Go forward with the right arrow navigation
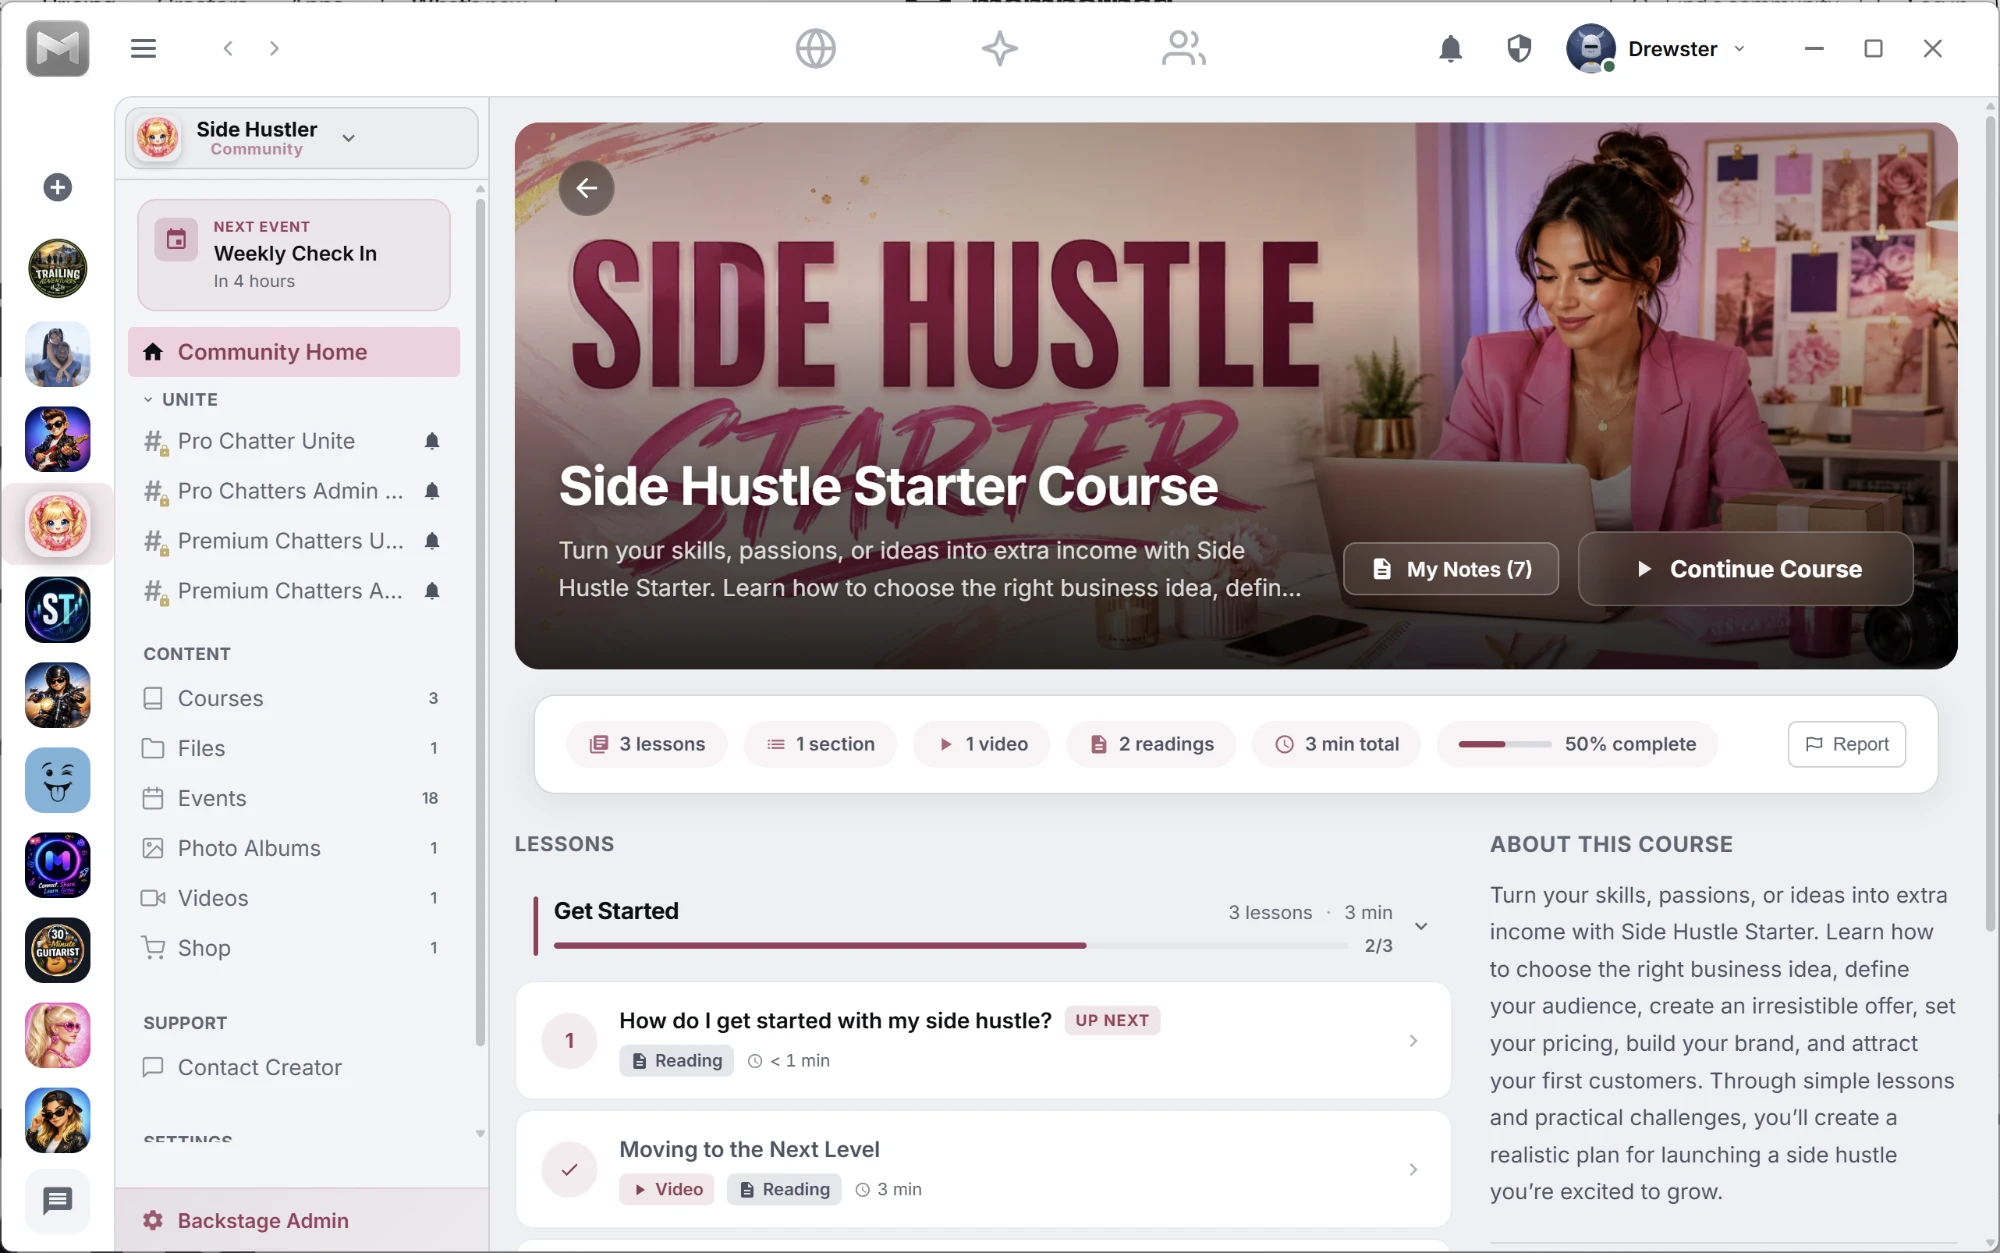 pos(274,48)
